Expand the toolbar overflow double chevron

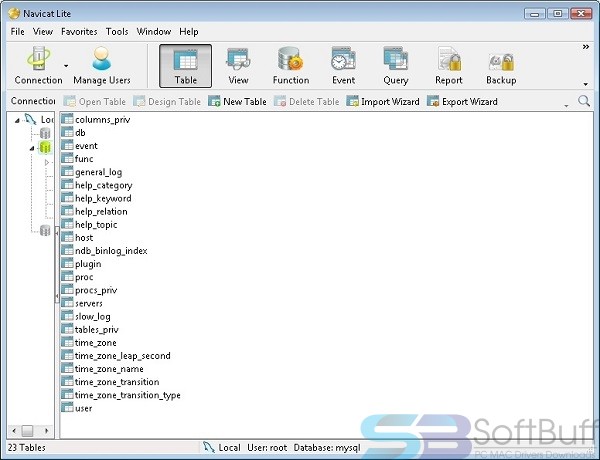[x=585, y=47]
